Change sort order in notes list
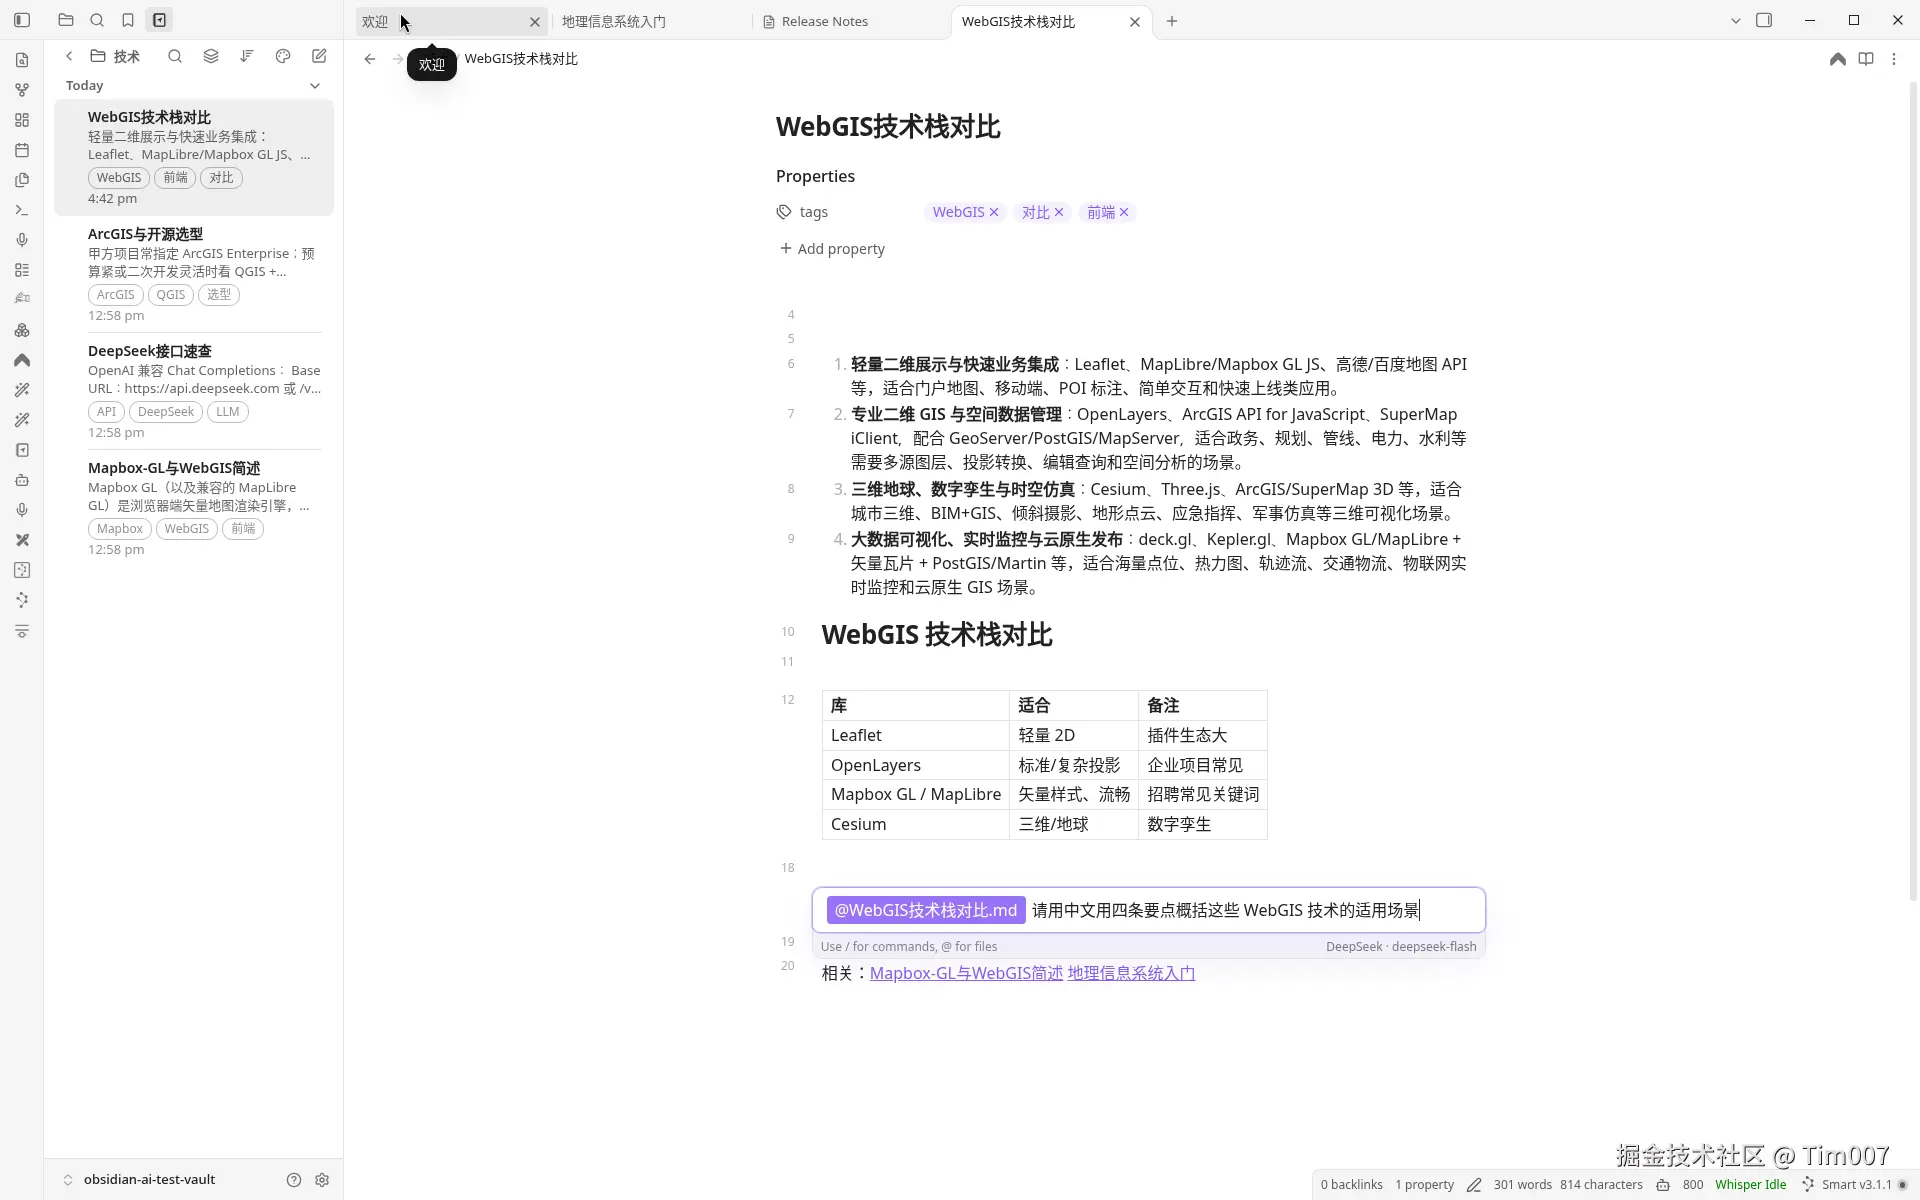1920x1200 pixels. click(247, 56)
